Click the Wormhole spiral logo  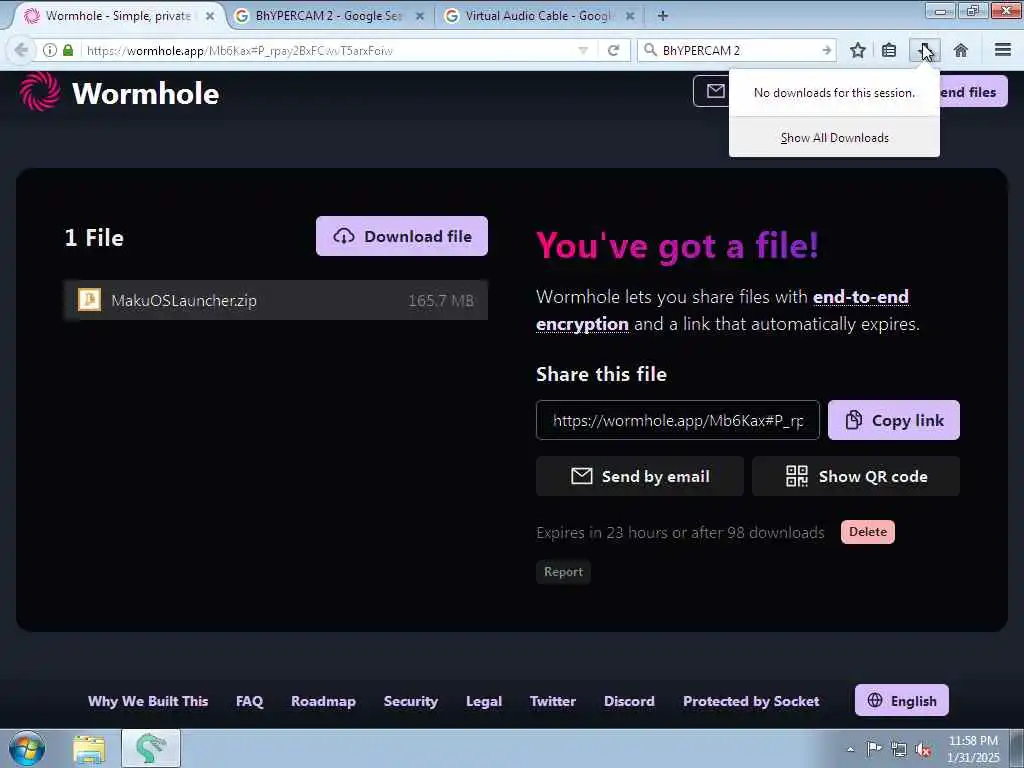[x=40, y=91]
